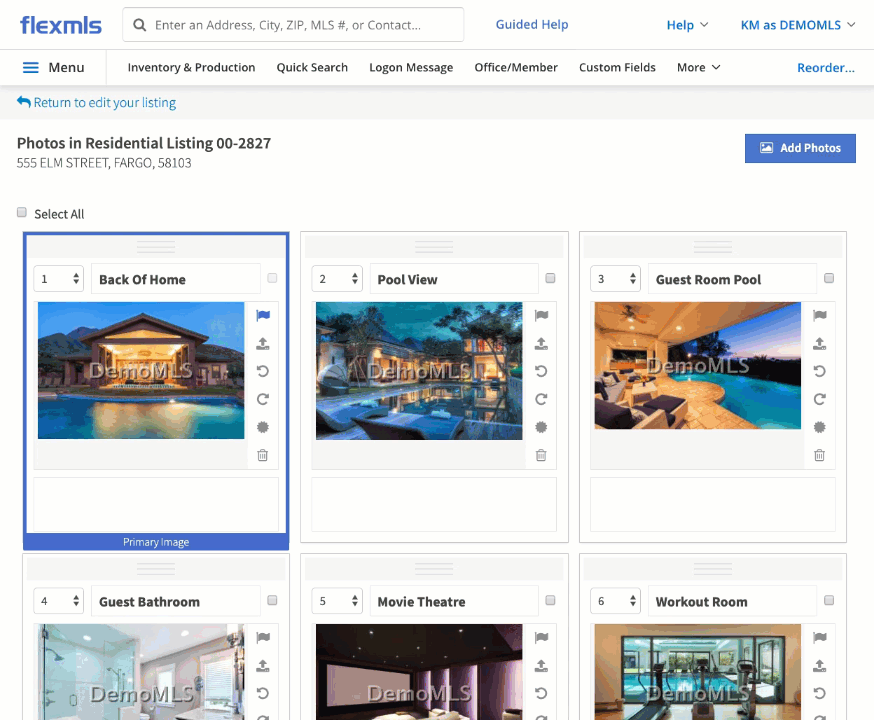Click the upload icon on Guest Bathroom photo
Viewport: 874px width, 720px height.
pyautogui.click(x=263, y=665)
